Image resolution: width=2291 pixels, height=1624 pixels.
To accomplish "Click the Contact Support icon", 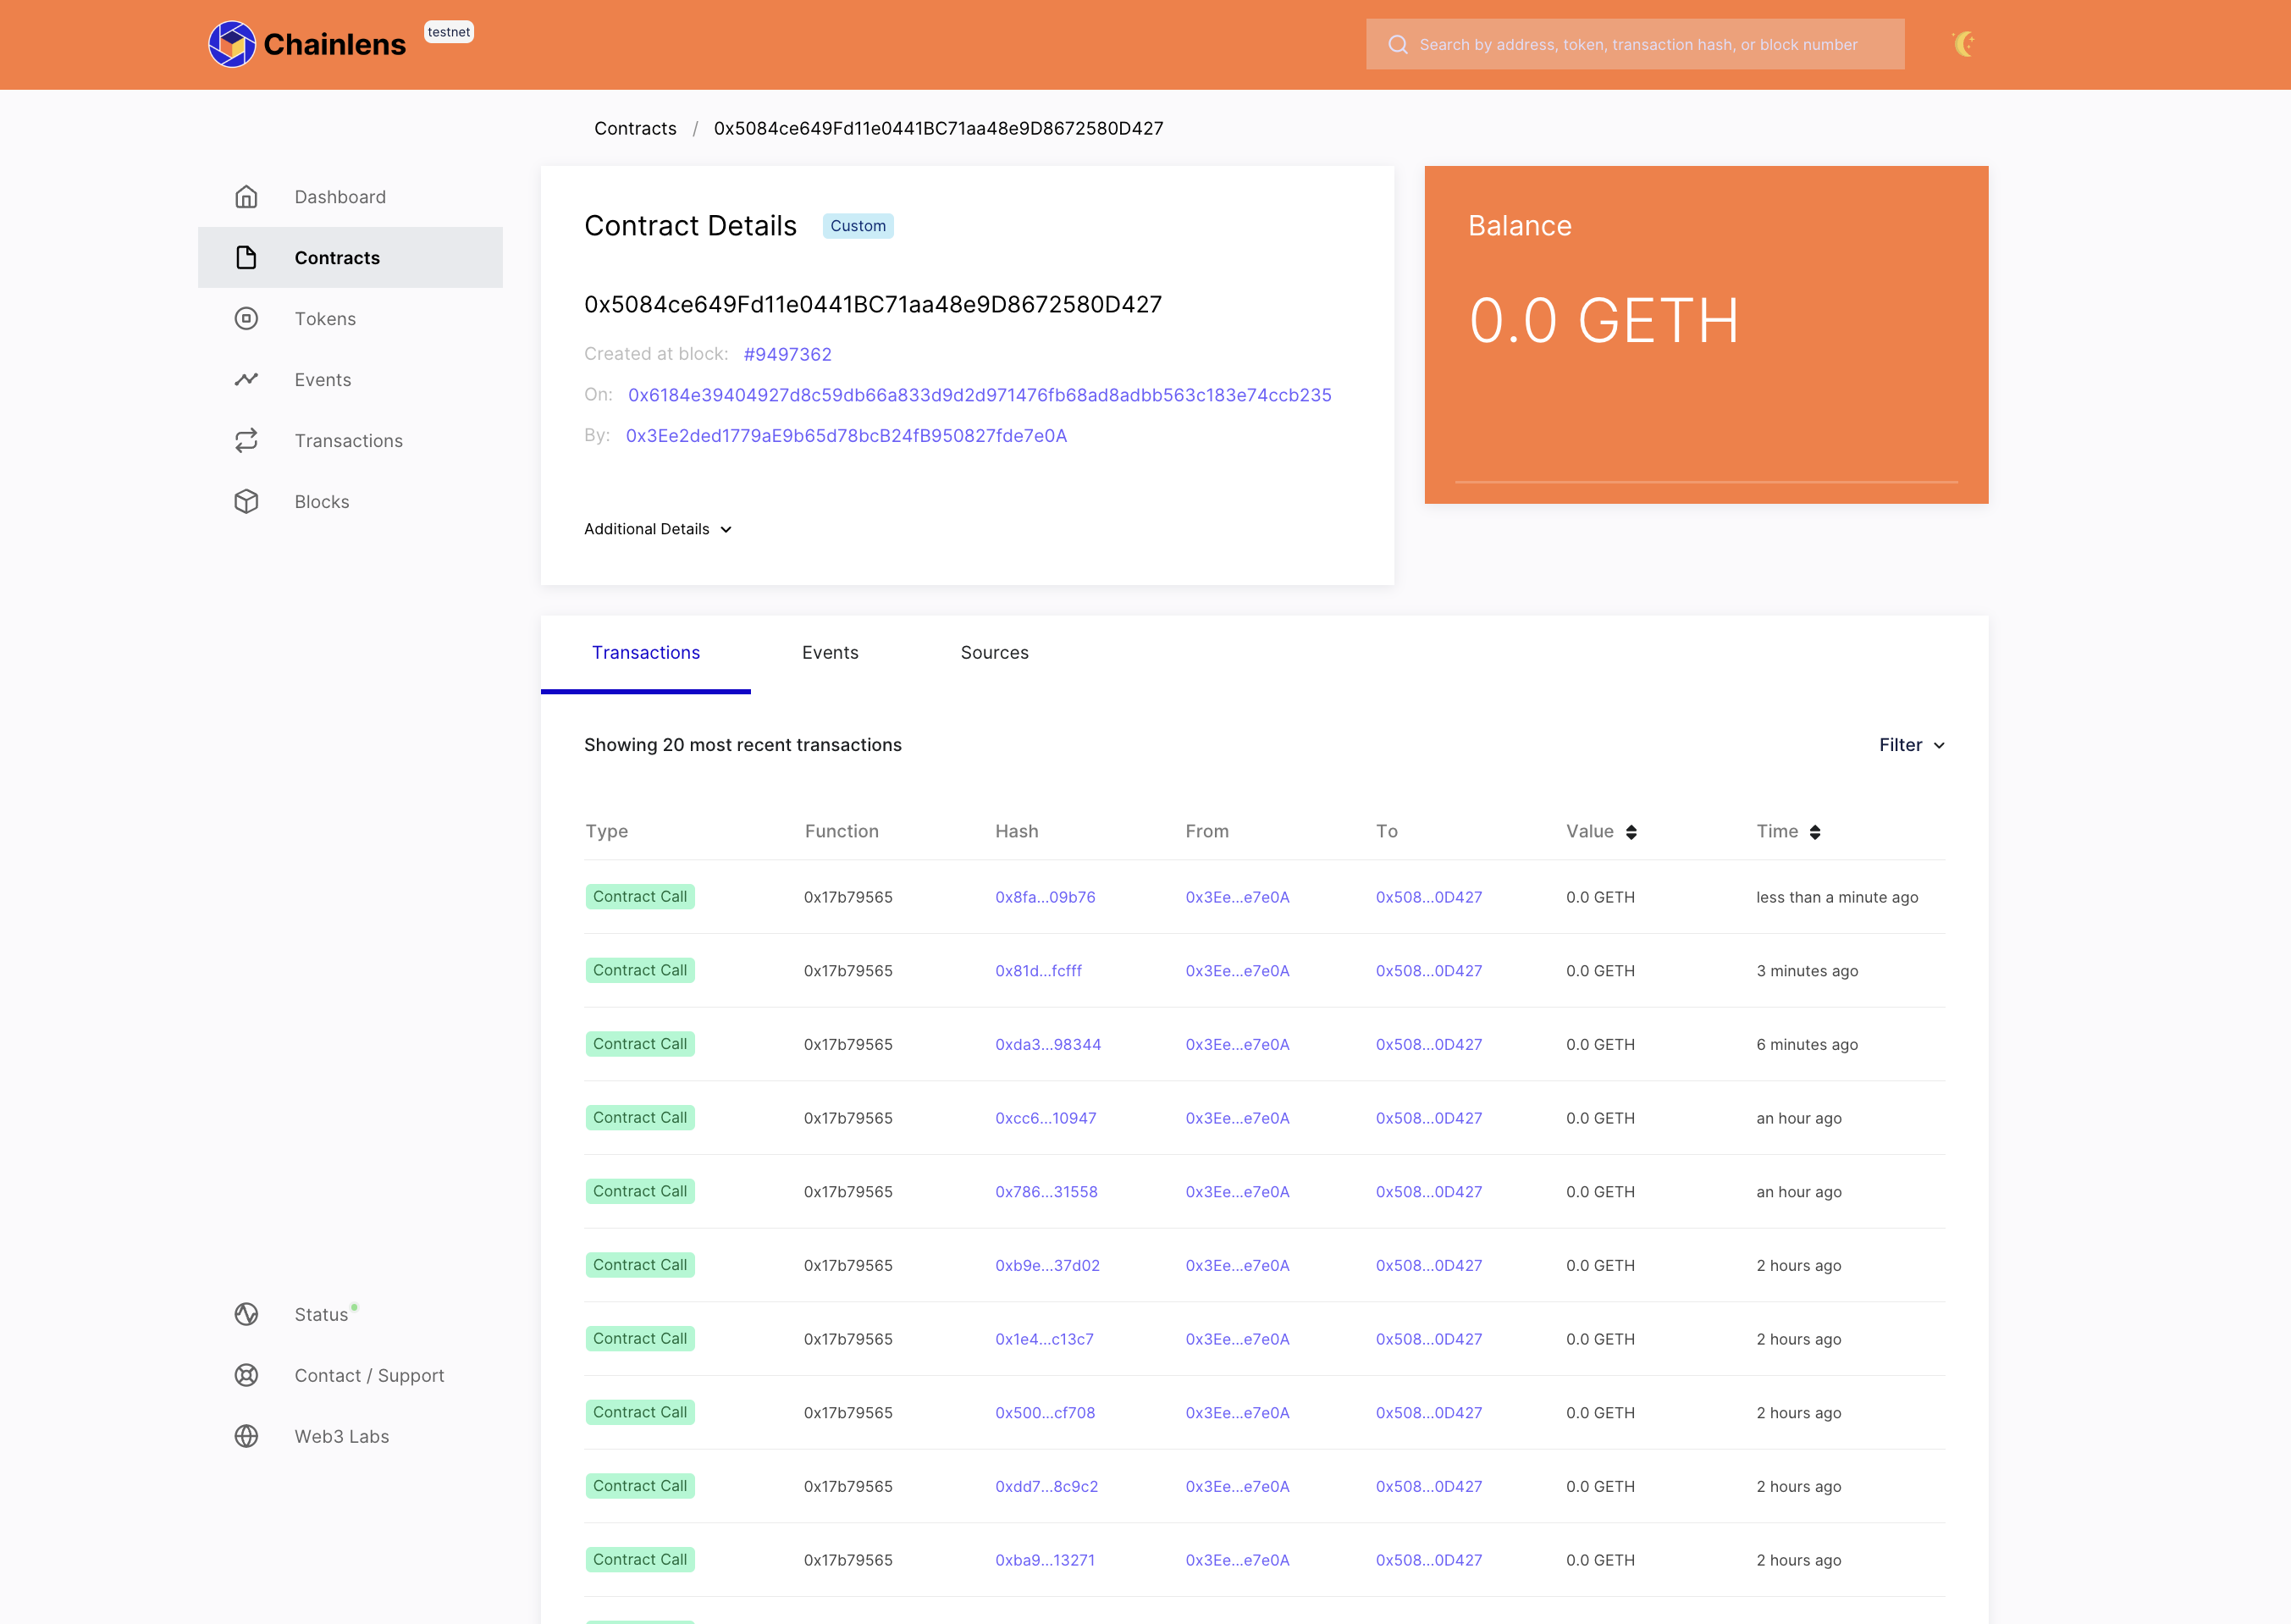I will pos(246,1374).
